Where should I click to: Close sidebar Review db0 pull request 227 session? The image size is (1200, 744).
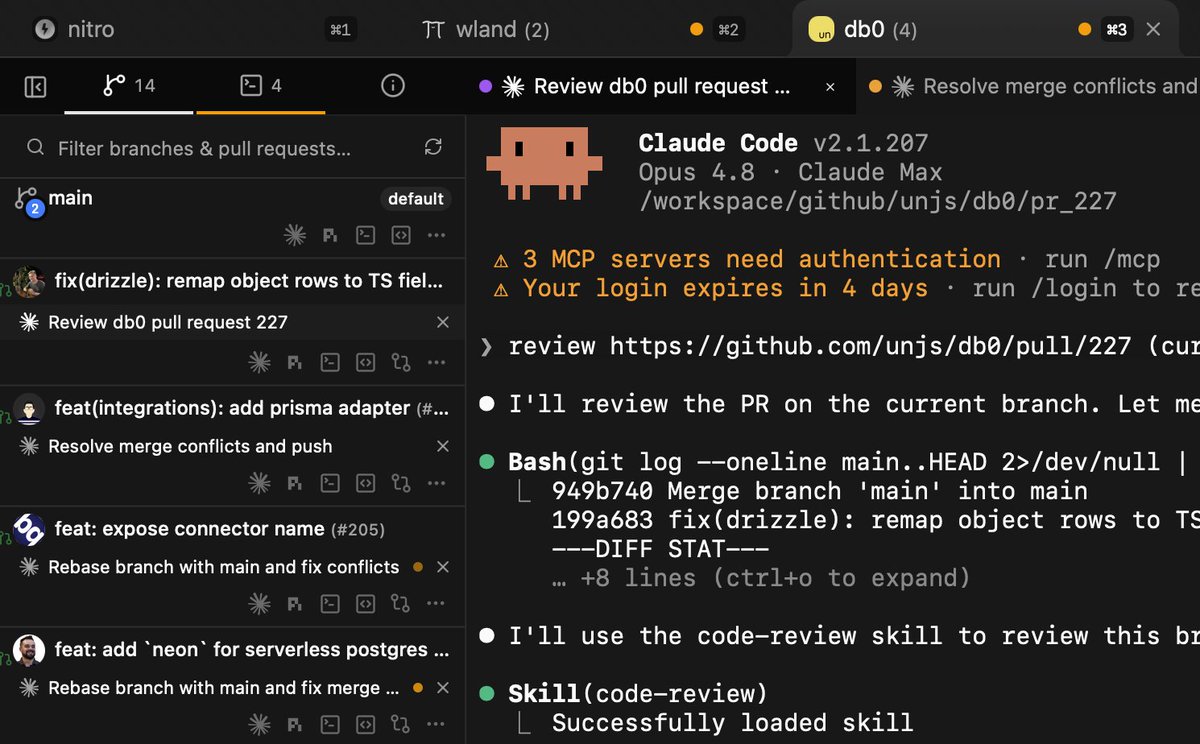[x=443, y=322]
